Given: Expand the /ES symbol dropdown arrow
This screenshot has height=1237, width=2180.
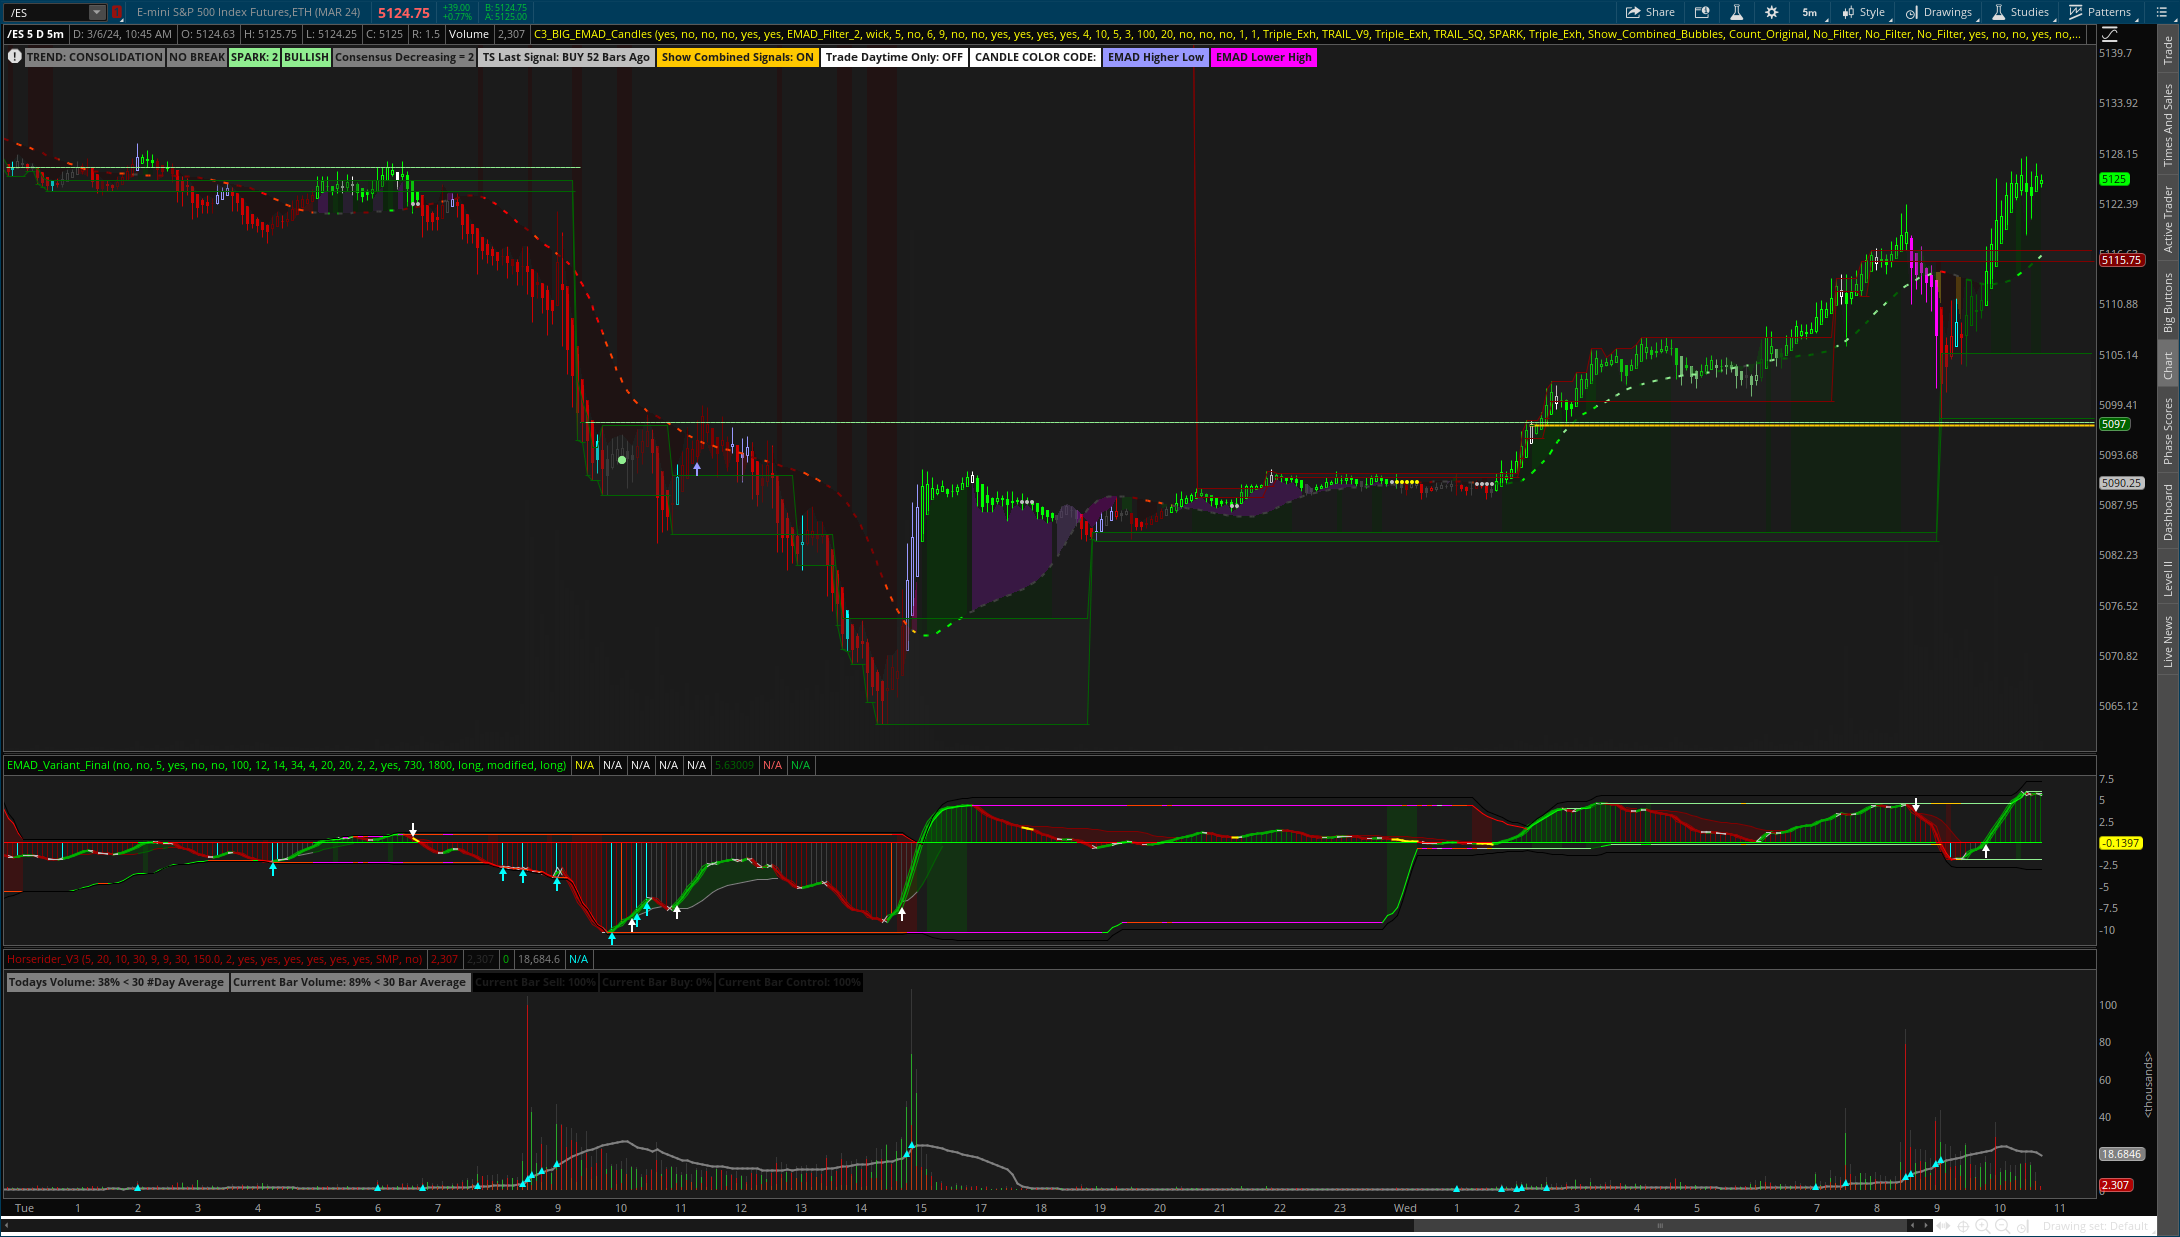Looking at the screenshot, I should [97, 12].
